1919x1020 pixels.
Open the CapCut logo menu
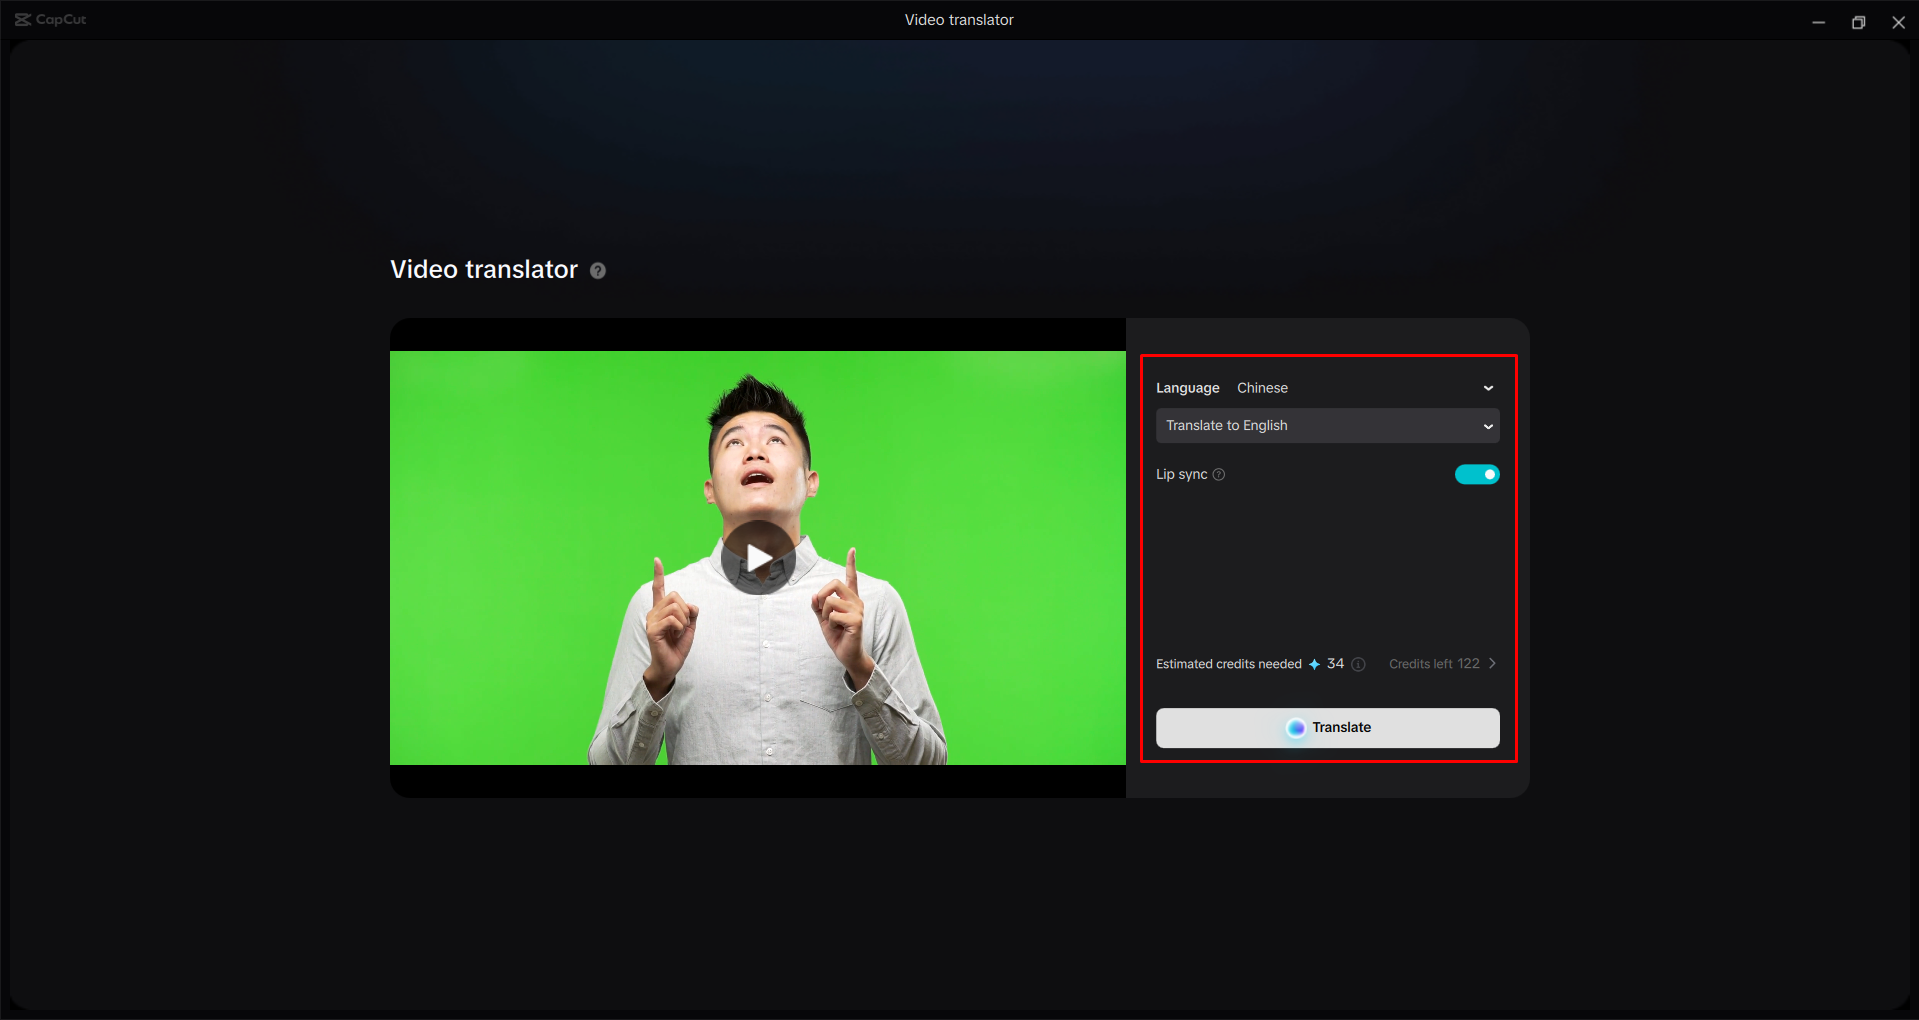(x=48, y=19)
